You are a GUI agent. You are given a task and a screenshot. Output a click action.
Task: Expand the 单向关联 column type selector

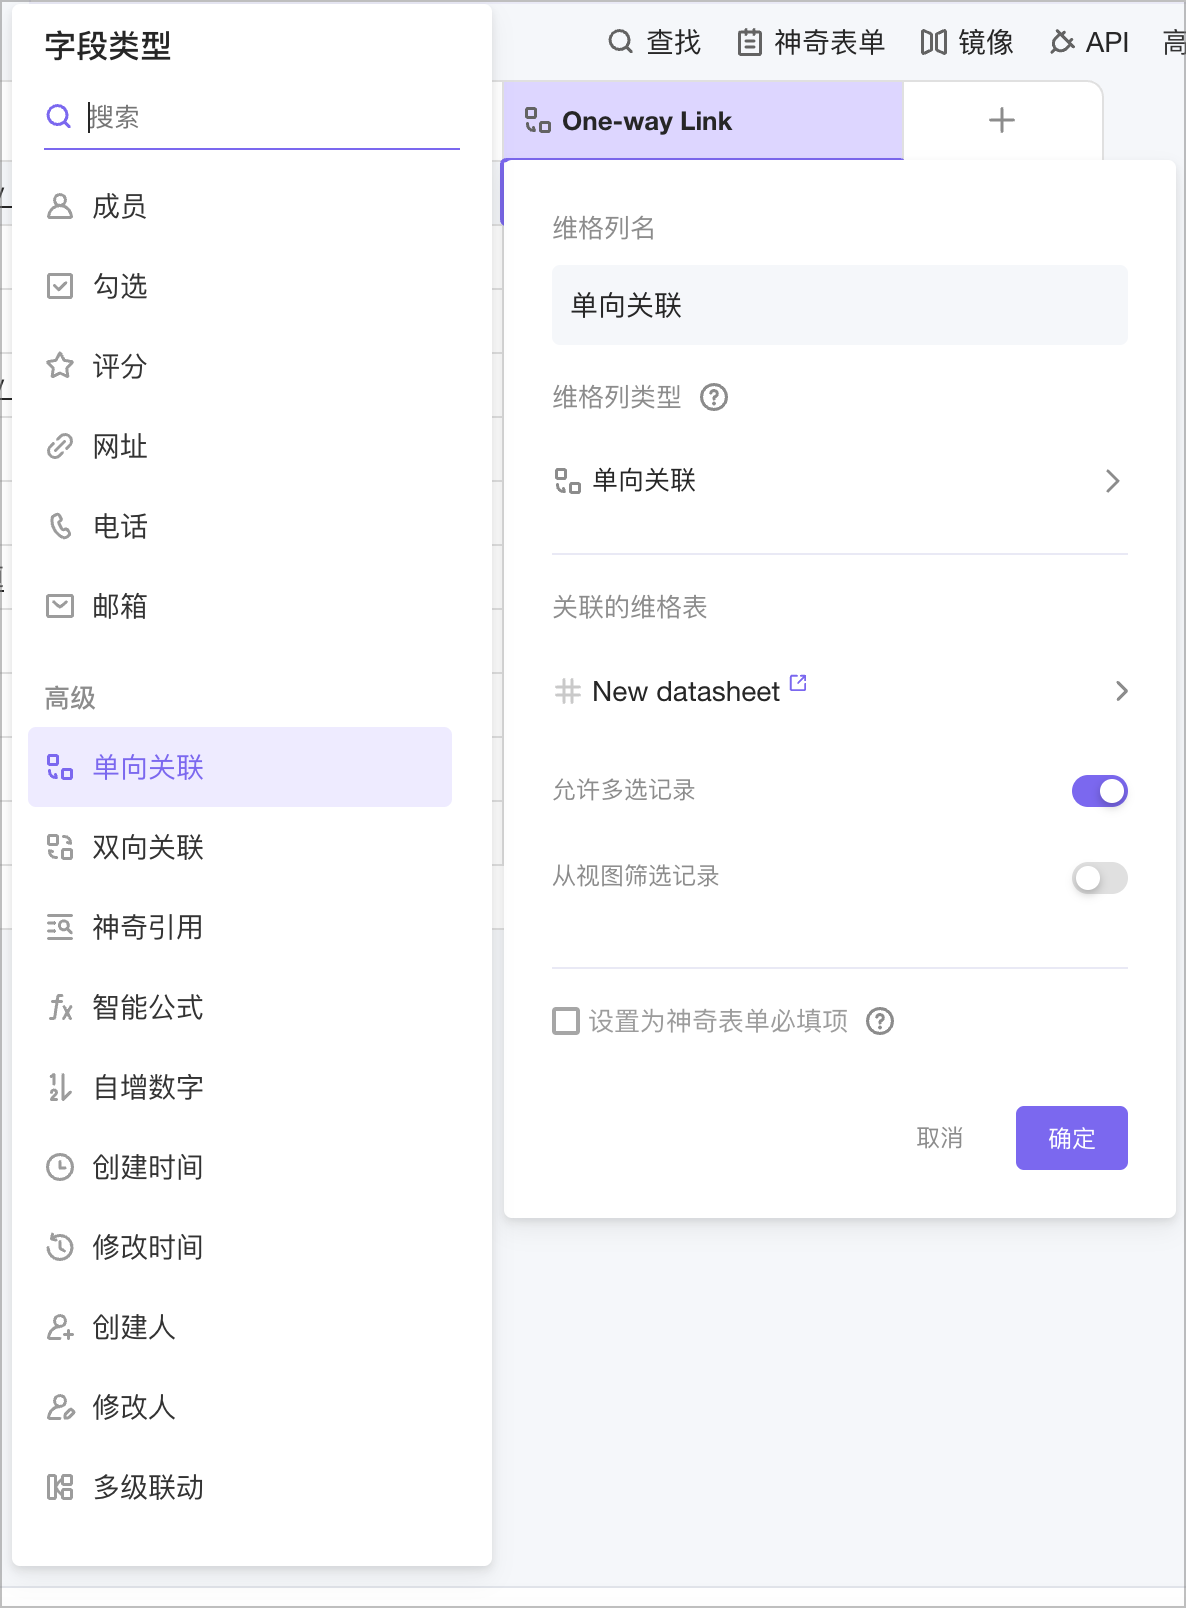[x=838, y=481]
